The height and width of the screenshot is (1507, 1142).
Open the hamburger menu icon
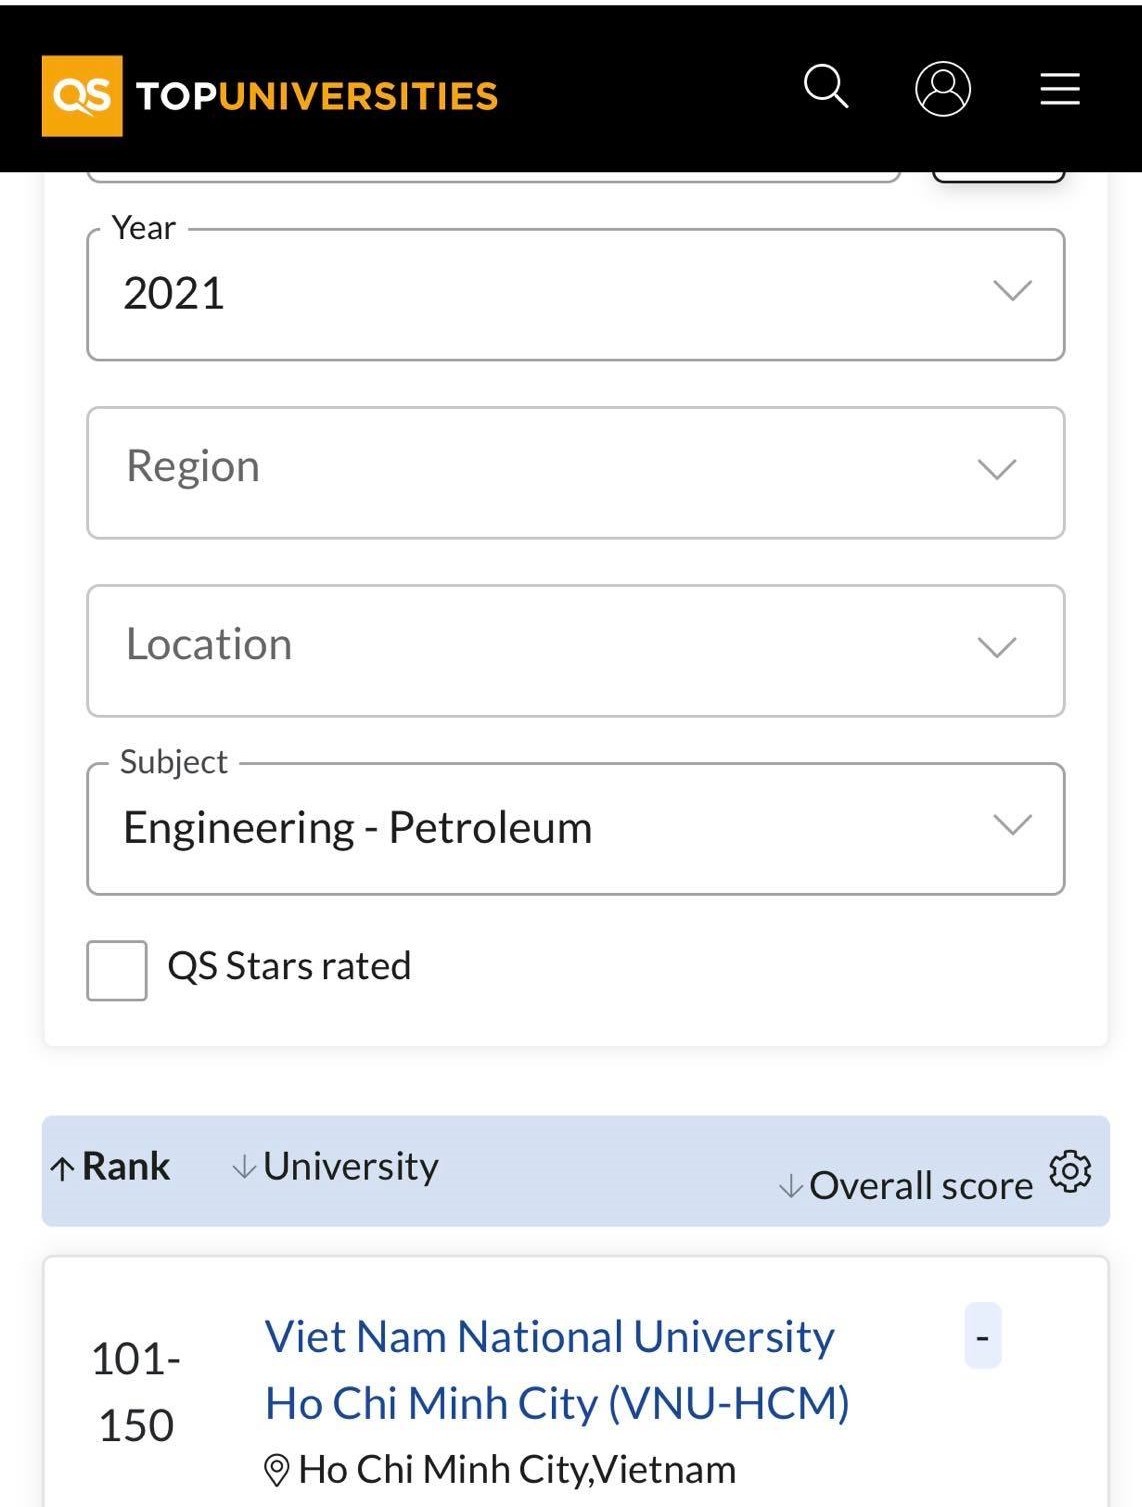coord(1060,89)
